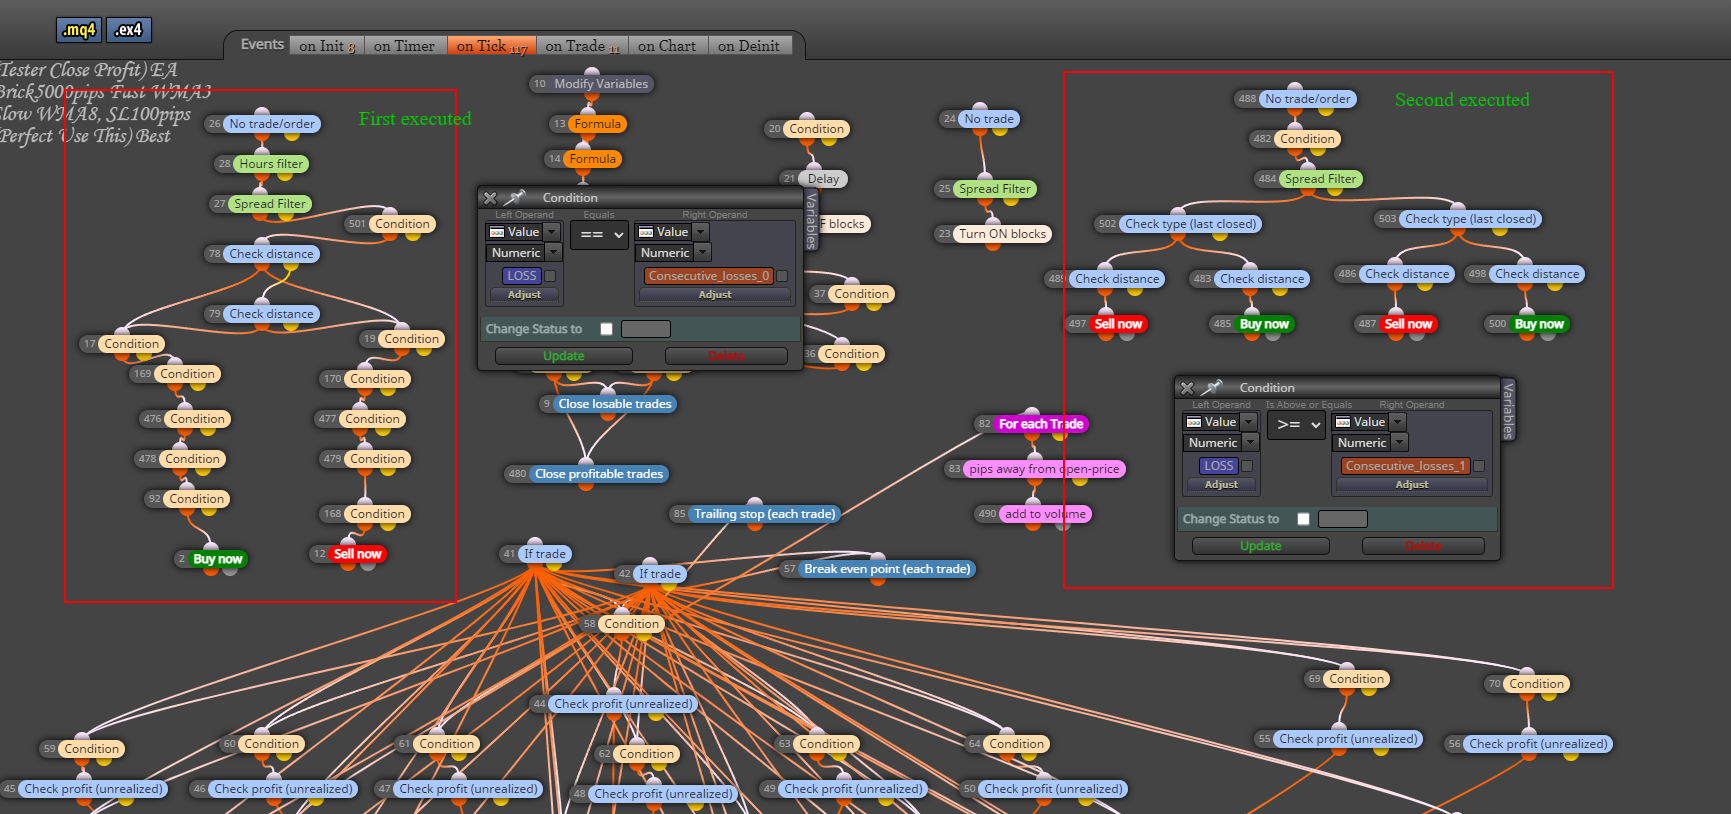Tick the checkbox beside Consecutive_losses_0
1731x814 pixels.
click(782, 276)
